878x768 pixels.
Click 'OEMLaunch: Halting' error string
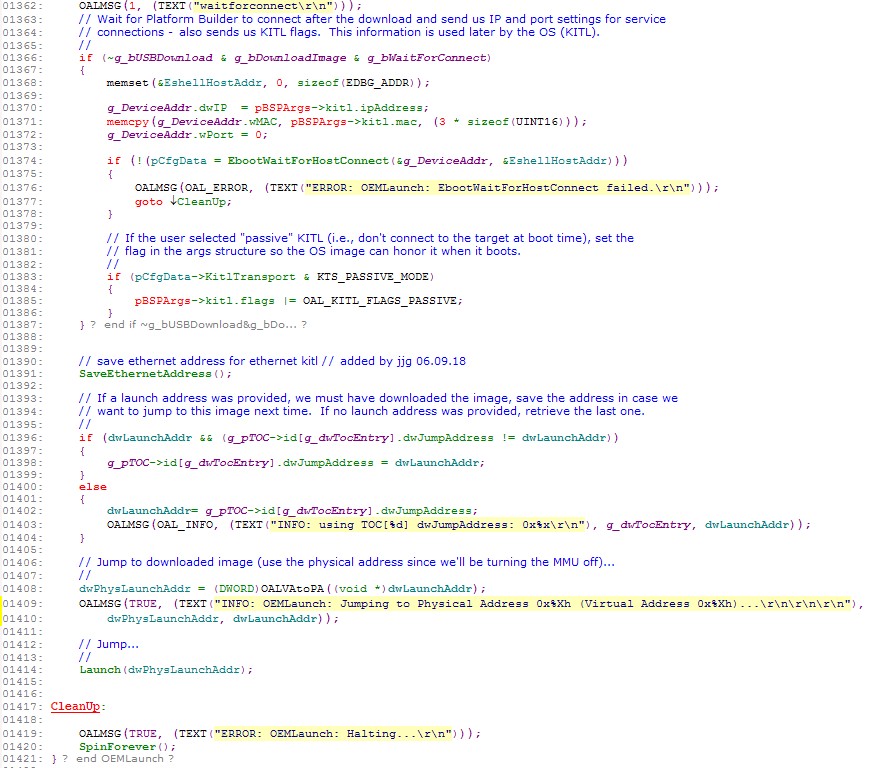tap(333, 733)
